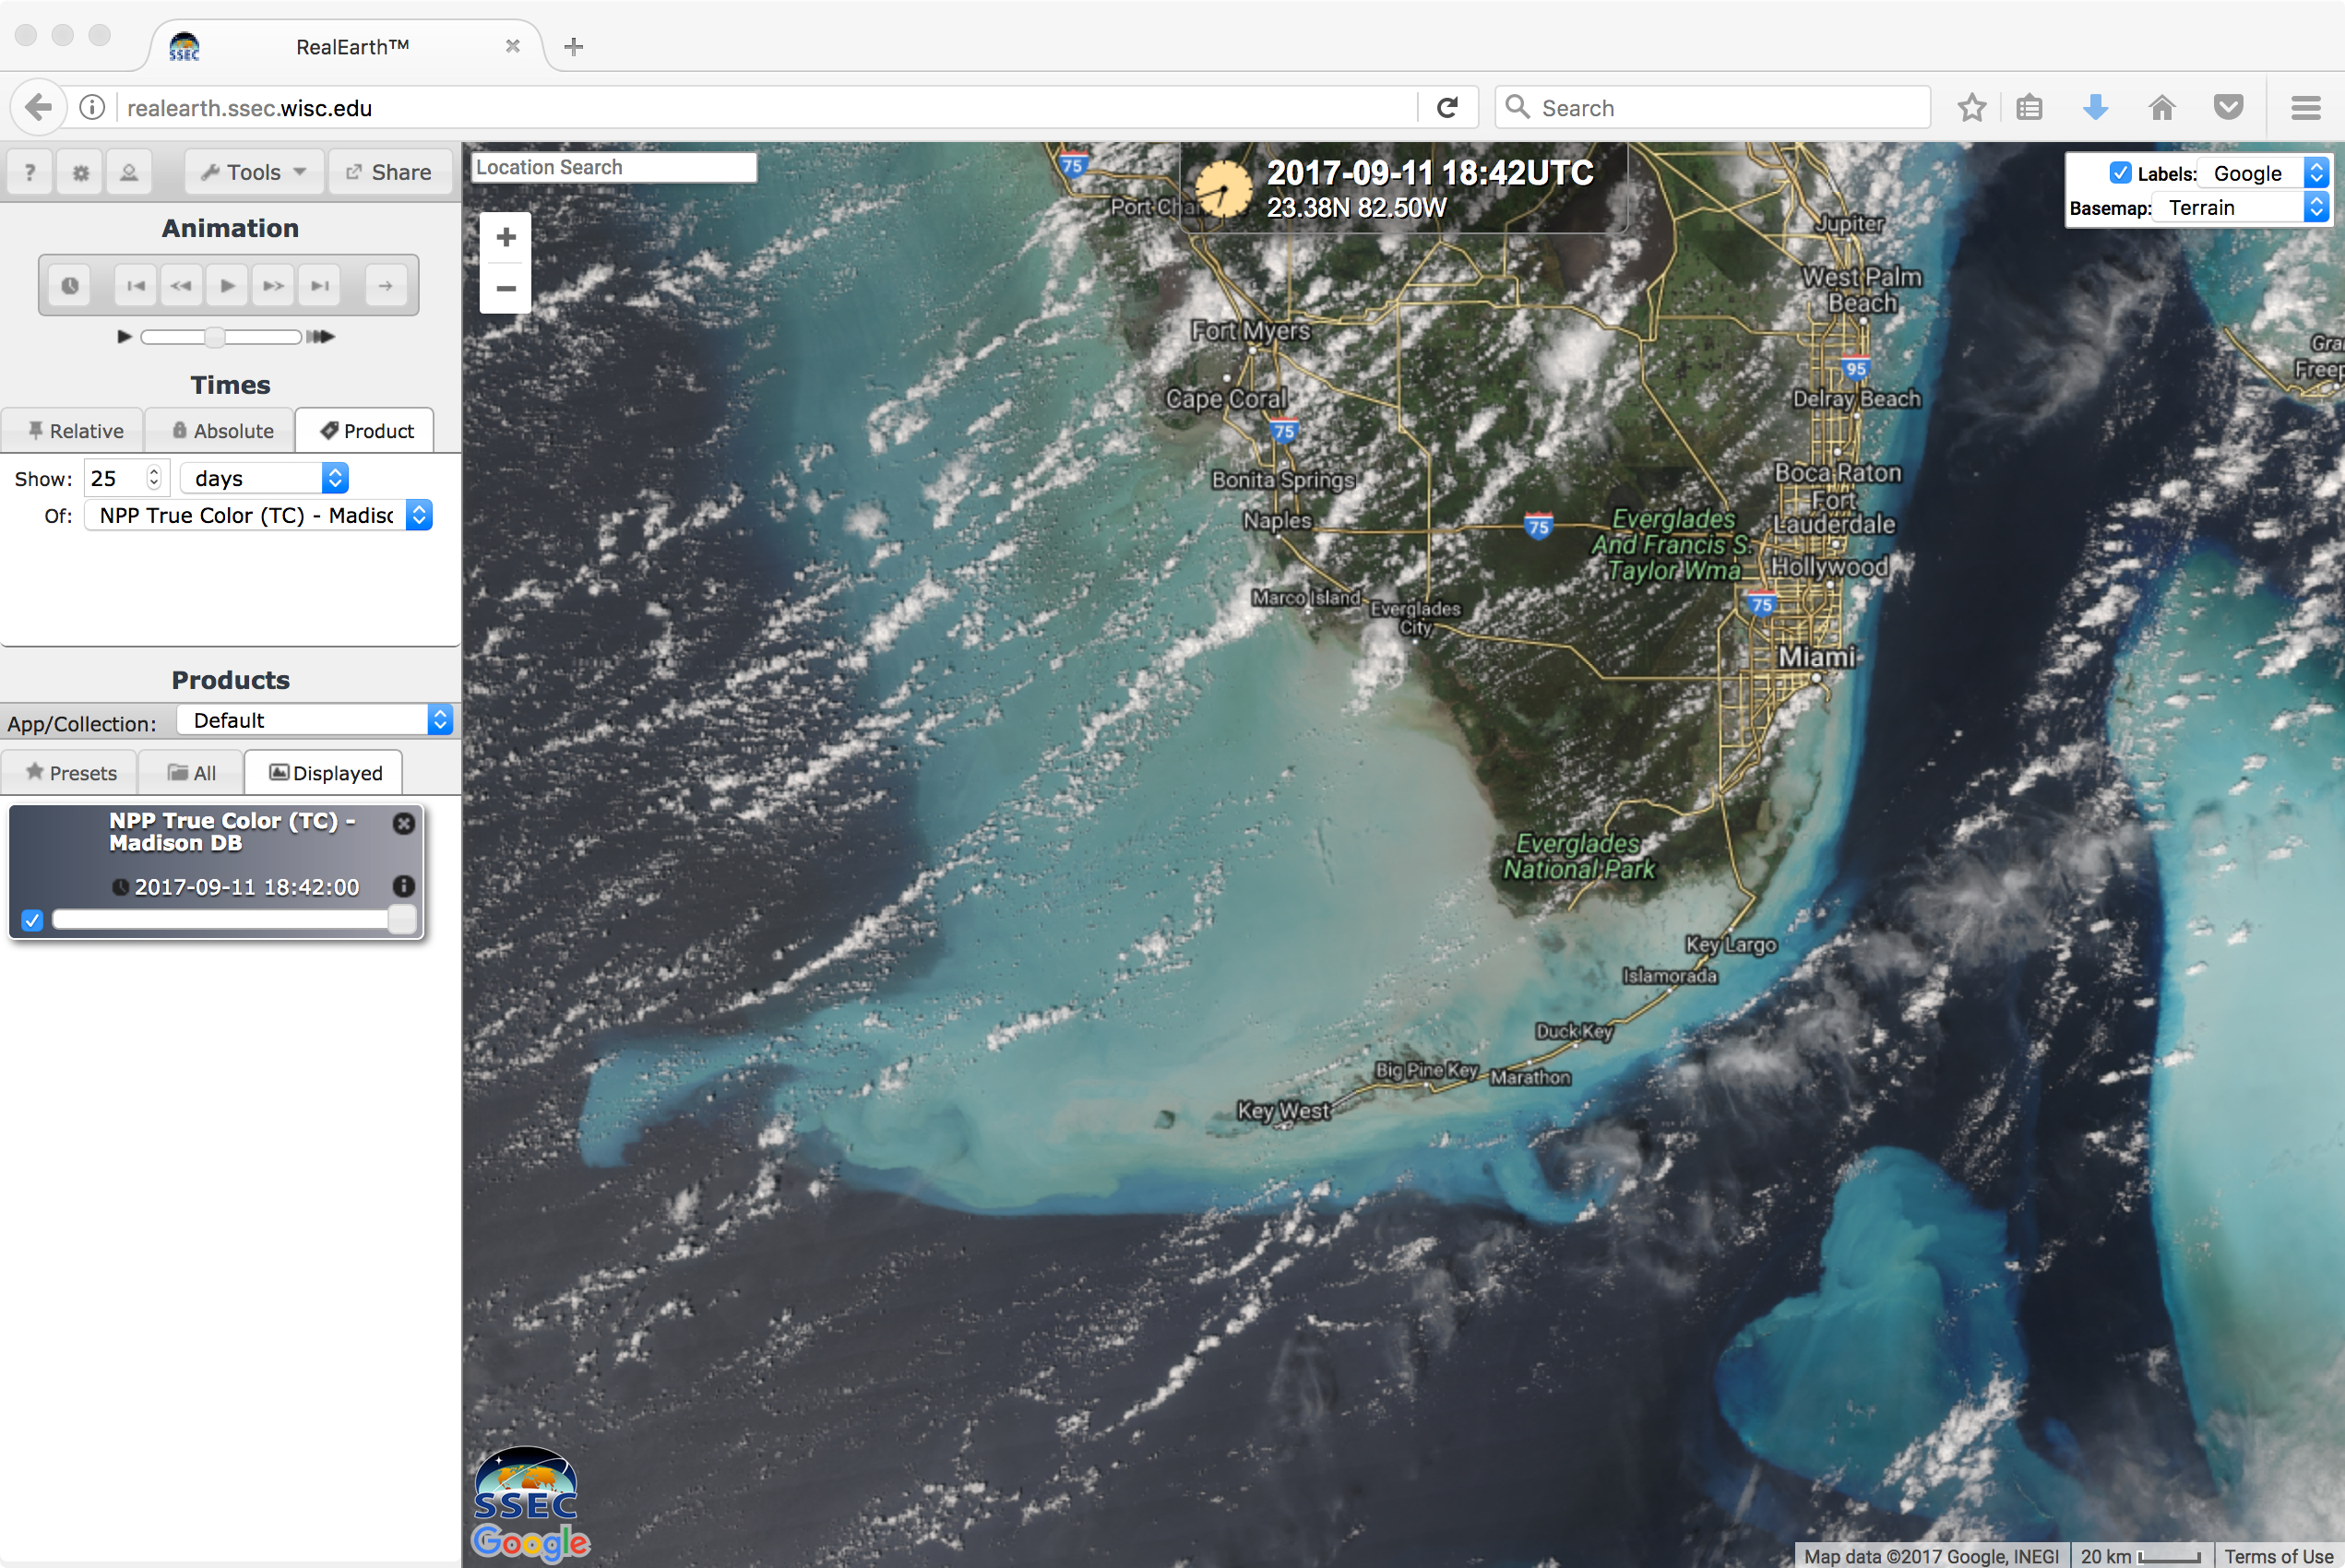
Task: Click the Location Search input field
Action: [613, 167]
